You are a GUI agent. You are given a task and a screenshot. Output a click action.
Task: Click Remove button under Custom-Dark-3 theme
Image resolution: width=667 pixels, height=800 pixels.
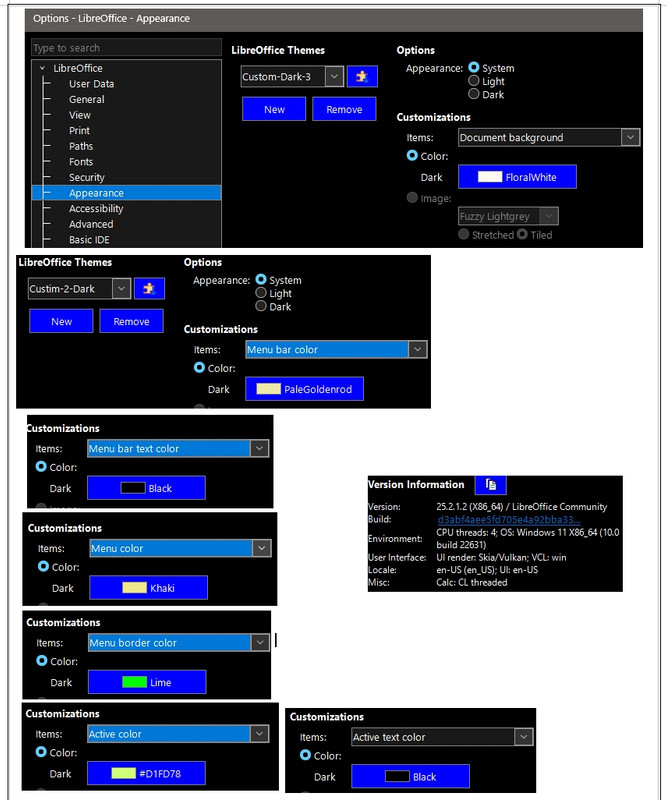pyautogui.click(x=344, y=109)
